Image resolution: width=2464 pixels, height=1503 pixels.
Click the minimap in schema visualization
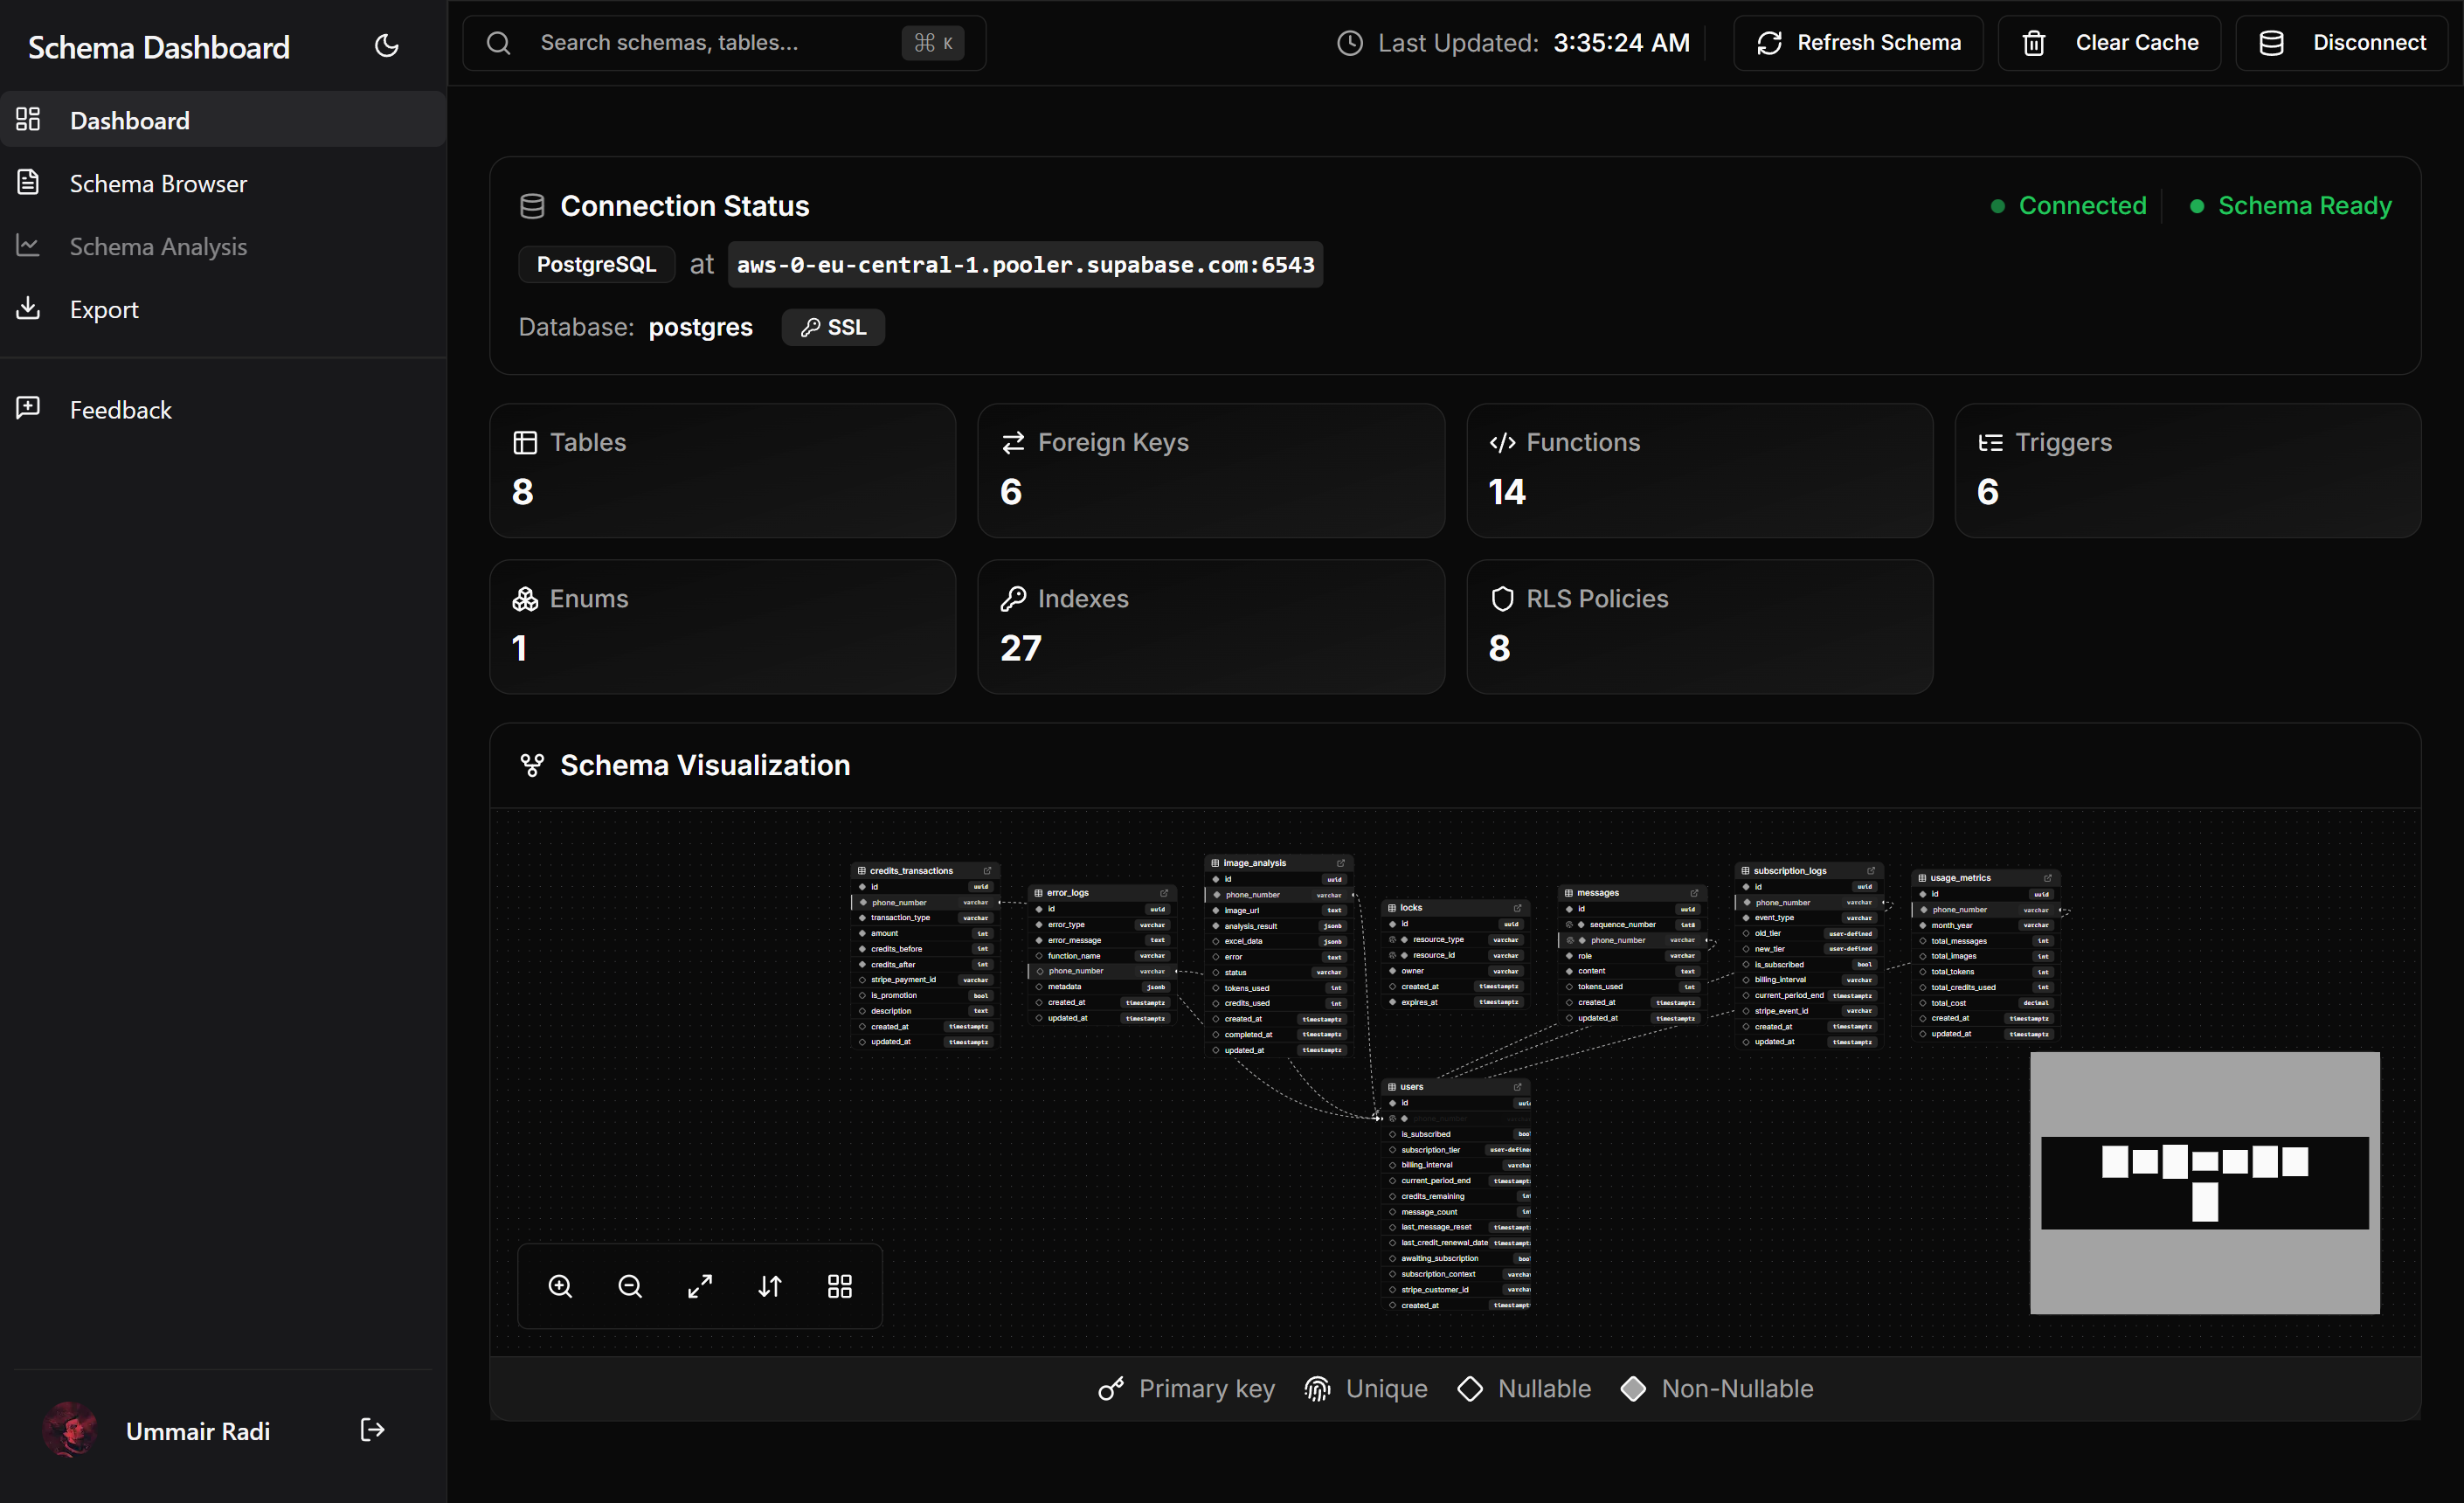2204,1183
